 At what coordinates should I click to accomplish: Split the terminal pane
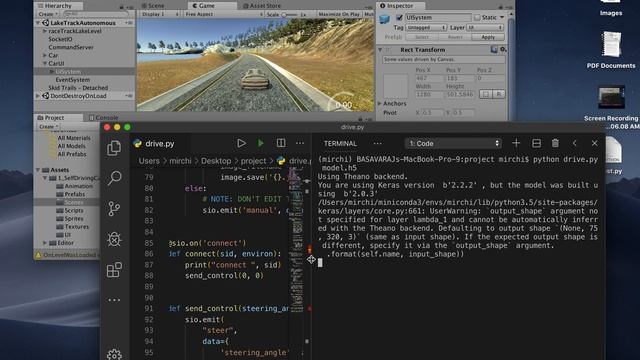pyautogui.click(x=536, y=143)
